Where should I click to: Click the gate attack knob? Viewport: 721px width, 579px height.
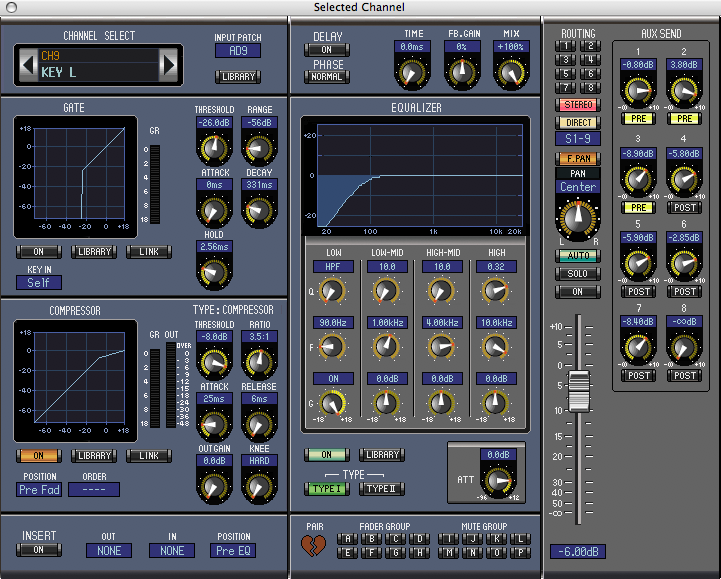(x=214, y=210)
